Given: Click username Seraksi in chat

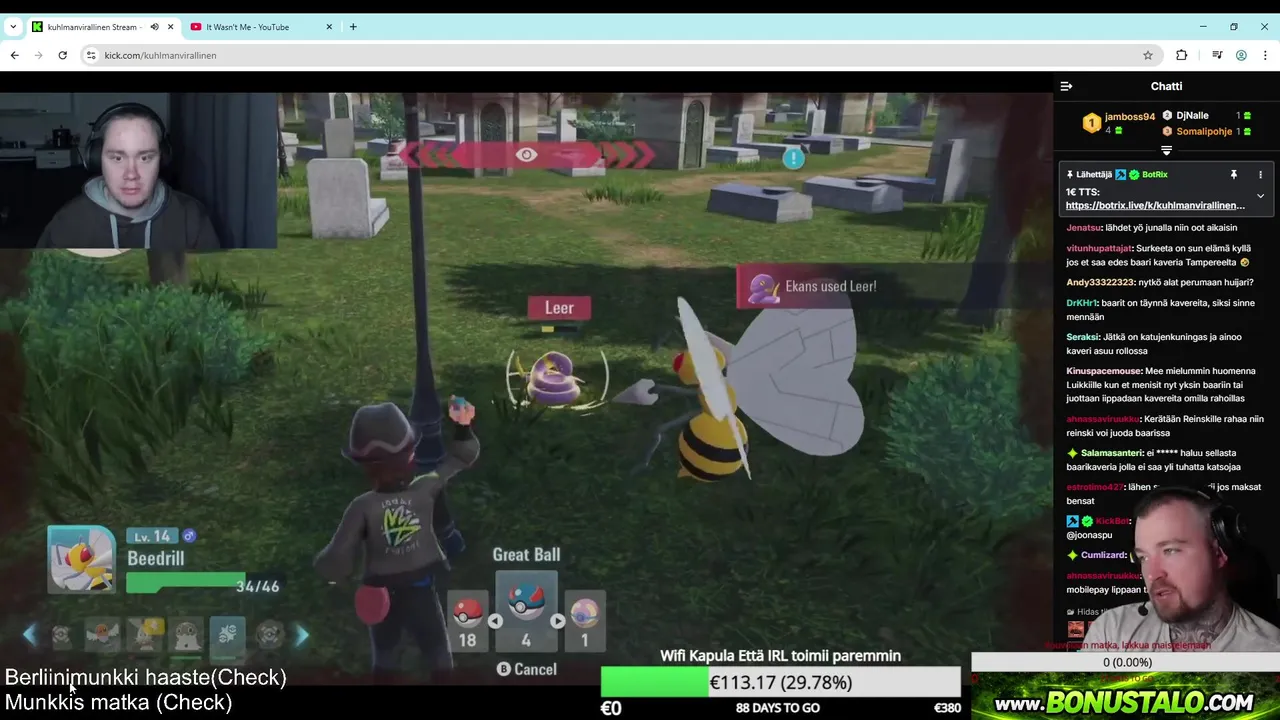Looking at the screenshot, I should point(1082,337).
